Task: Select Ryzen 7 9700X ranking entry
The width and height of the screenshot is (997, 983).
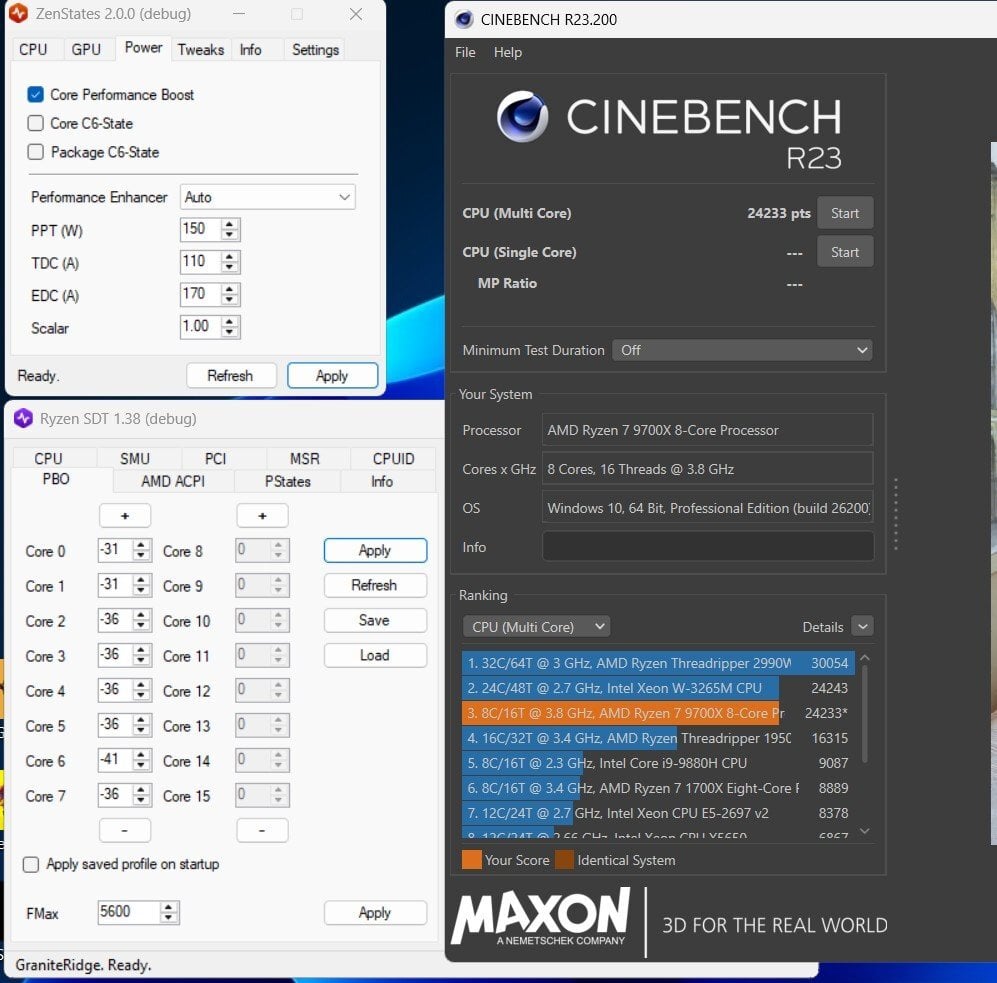Action: [658, 713]
